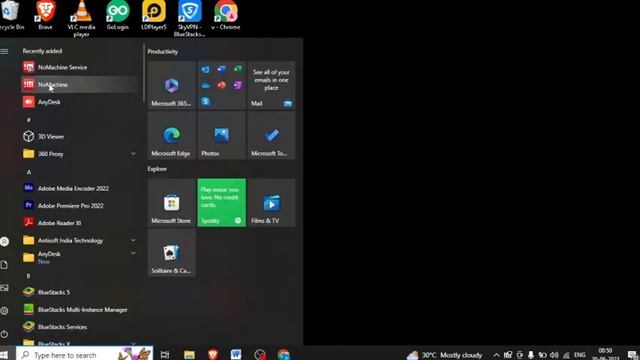Select the Brave desktop shortcut
The width and height of the screenshot is (640, 360).
coord(45,16)
